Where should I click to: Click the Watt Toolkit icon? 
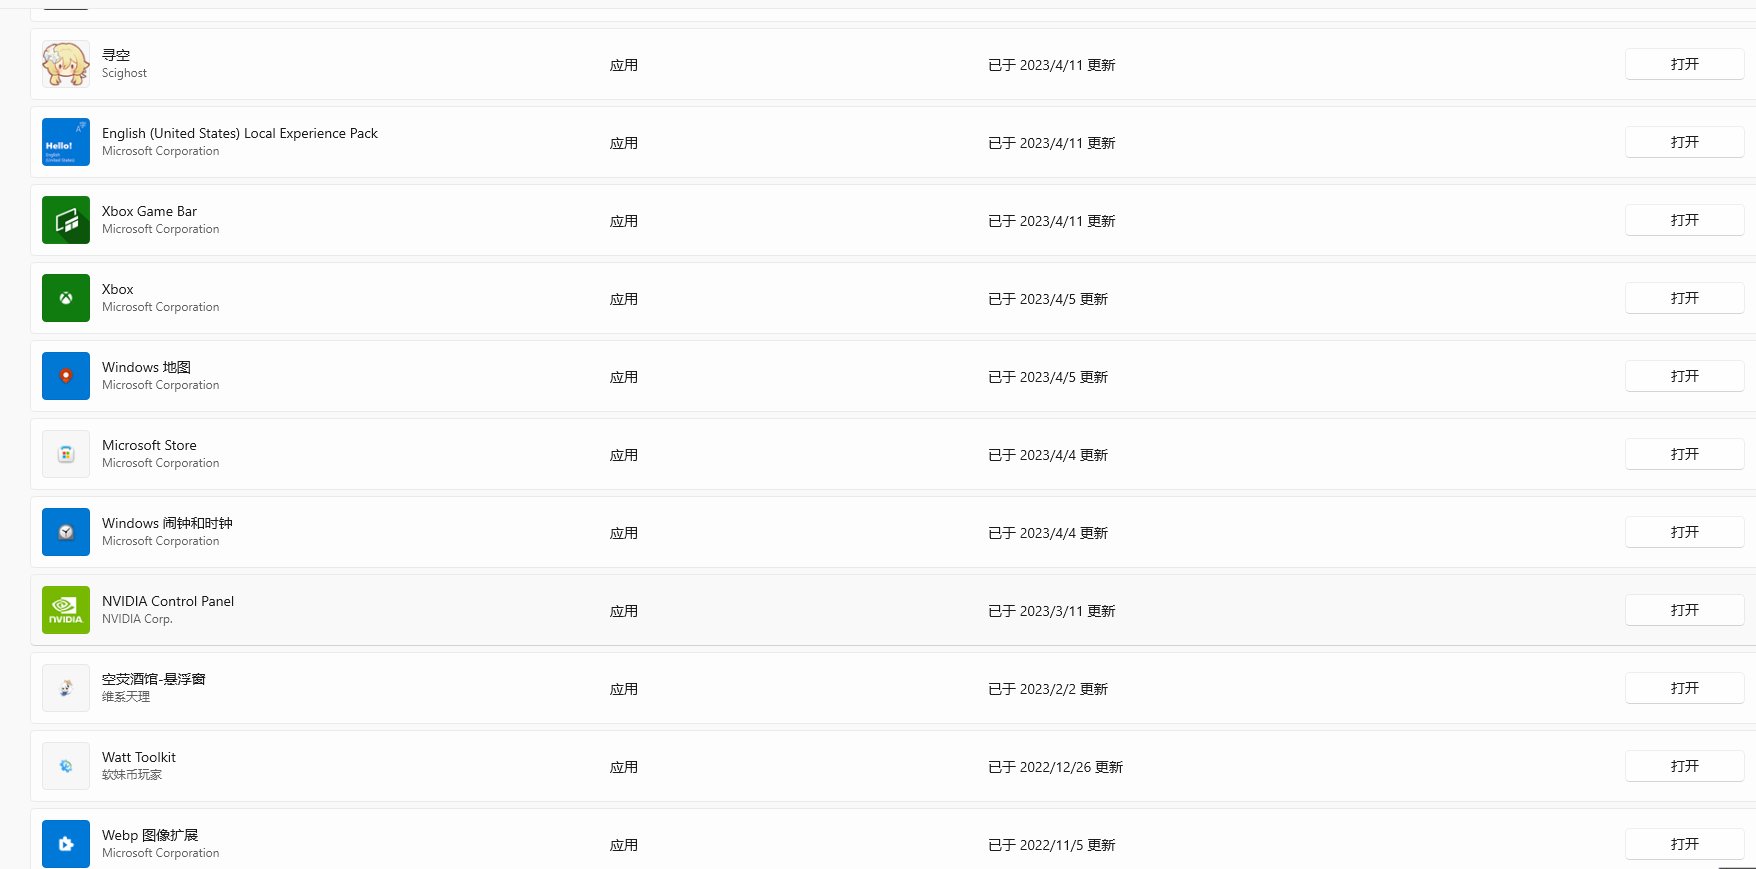click(65, 765)
